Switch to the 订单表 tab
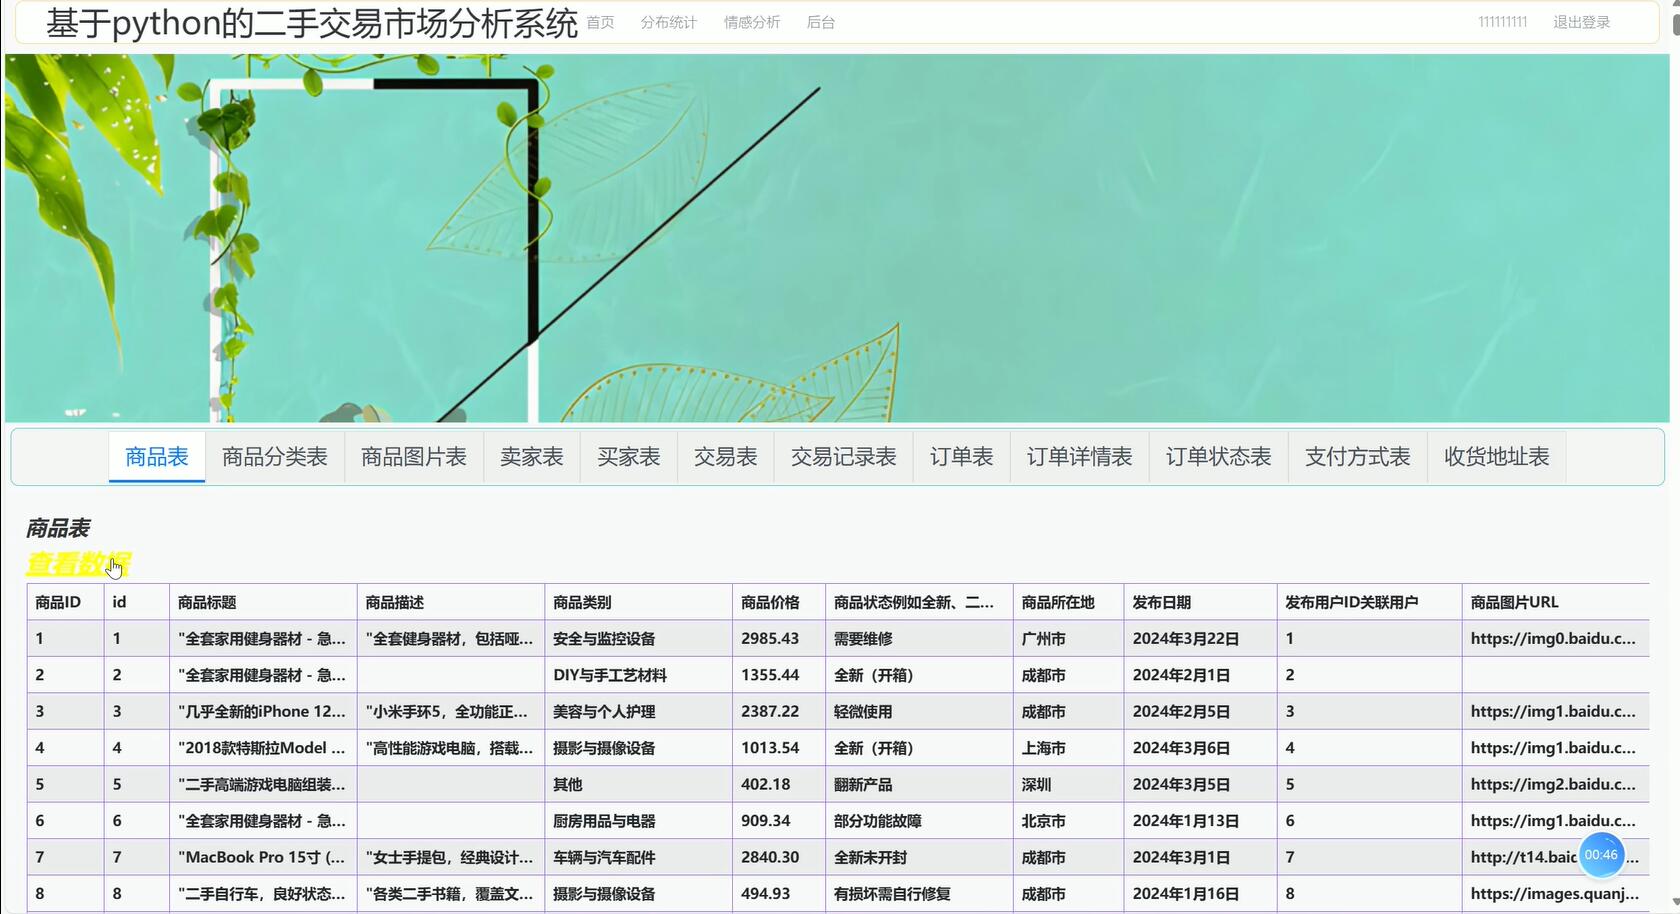1680x914 pixels. (x=961, y=456)
